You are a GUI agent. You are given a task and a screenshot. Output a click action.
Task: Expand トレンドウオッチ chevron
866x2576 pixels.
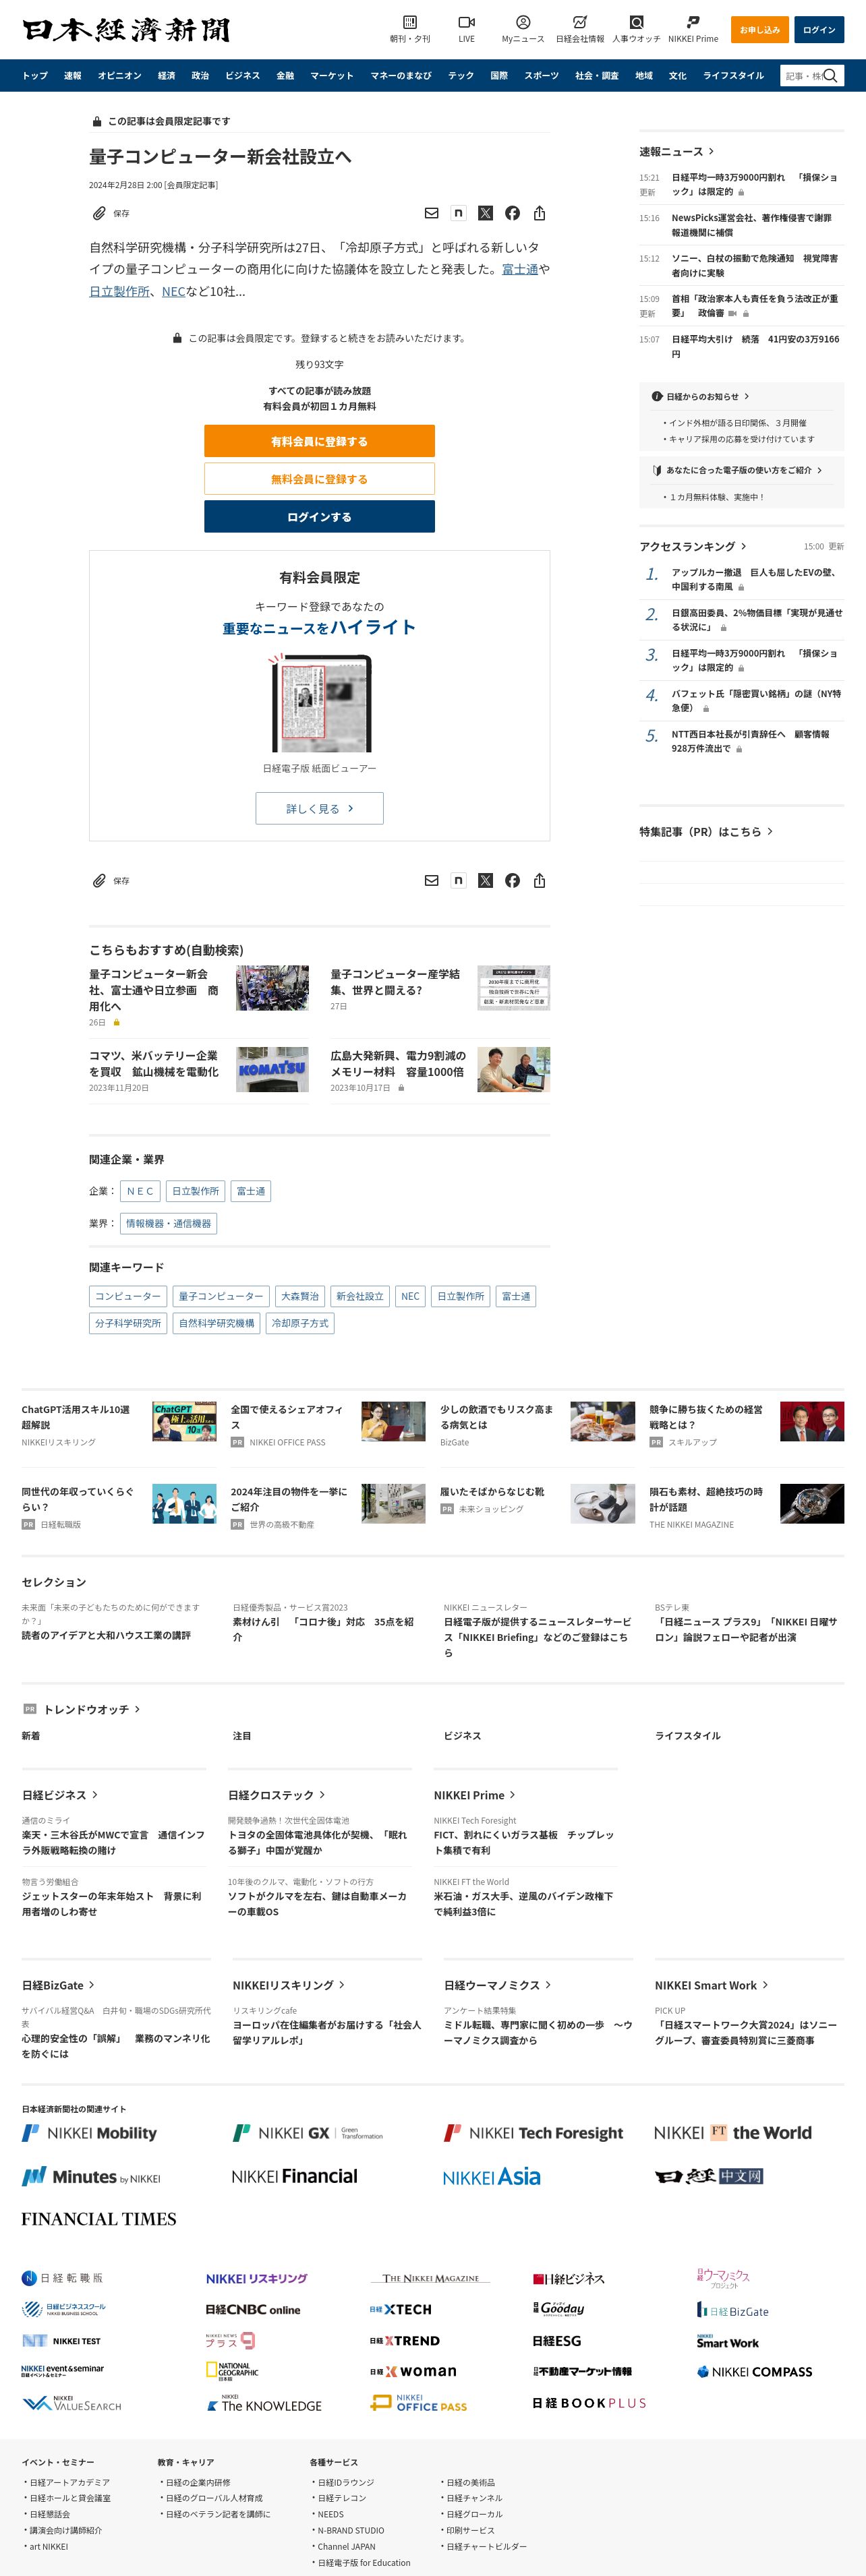(137, 1710)
